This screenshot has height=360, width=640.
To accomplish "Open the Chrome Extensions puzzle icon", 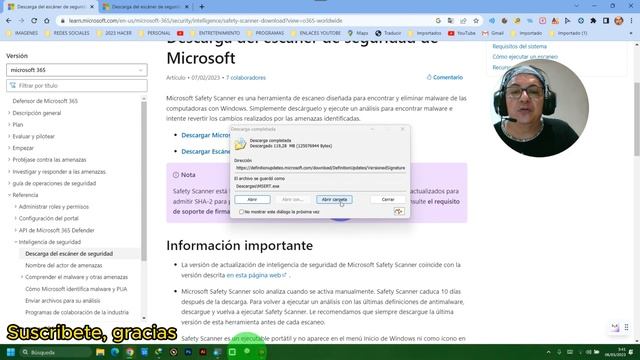I will pos(593,20).
